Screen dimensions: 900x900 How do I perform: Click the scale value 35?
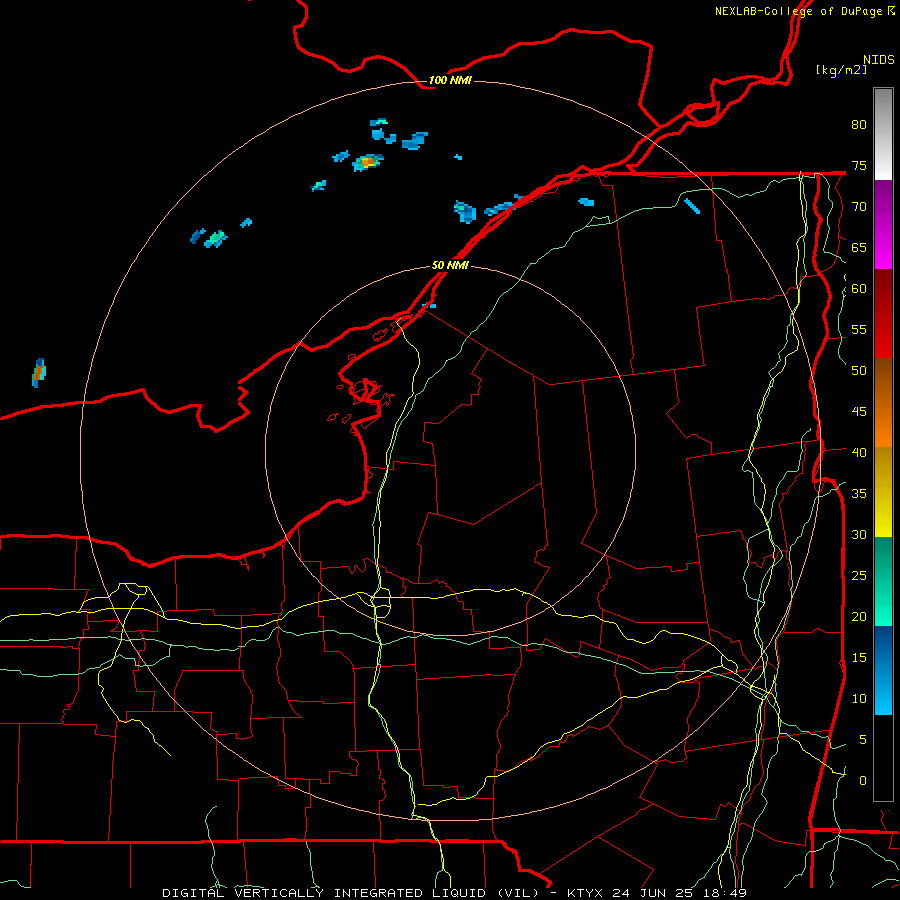click(859, 494)
